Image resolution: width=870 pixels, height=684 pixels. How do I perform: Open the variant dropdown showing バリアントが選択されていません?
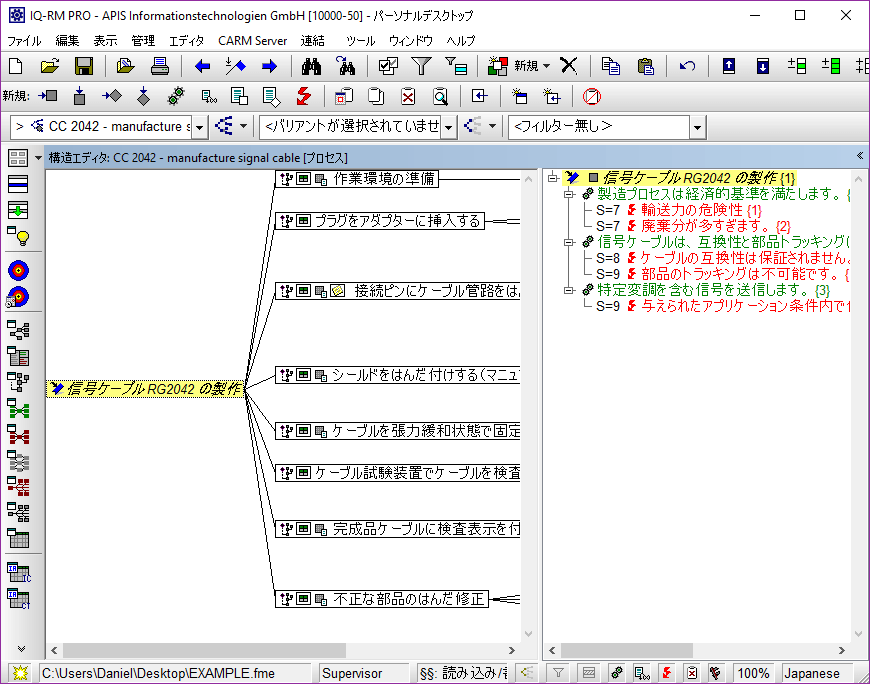448,127
